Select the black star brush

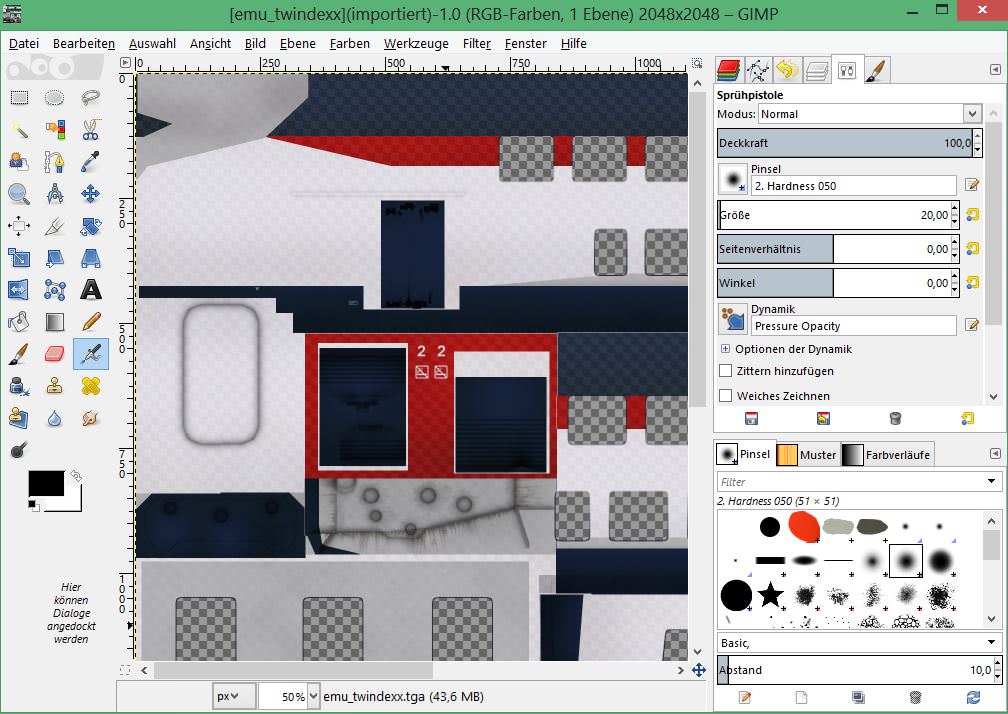pos(770,594)
